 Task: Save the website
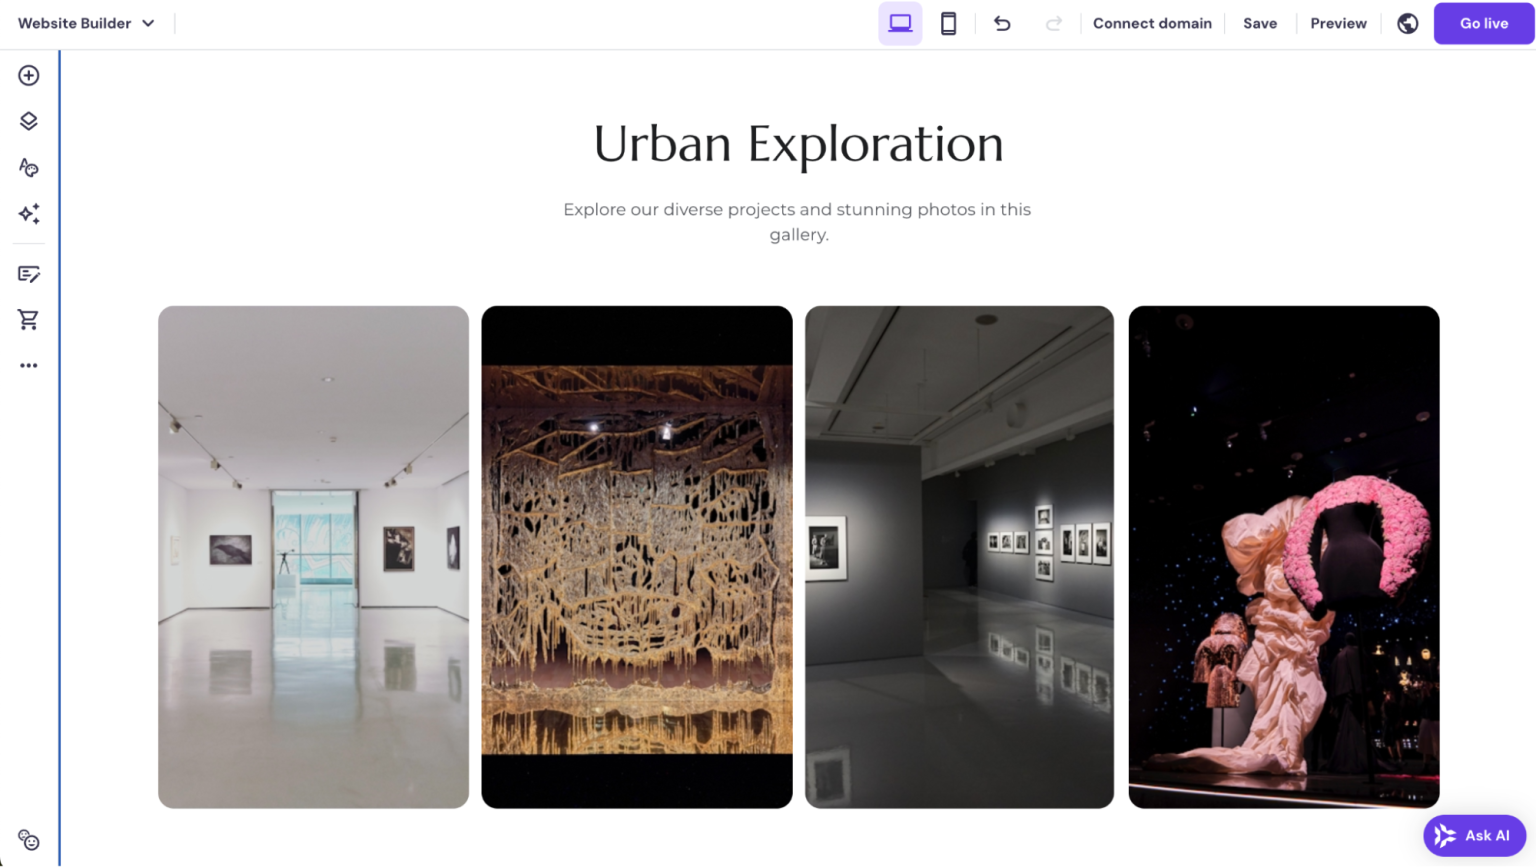coord(1260,23)
